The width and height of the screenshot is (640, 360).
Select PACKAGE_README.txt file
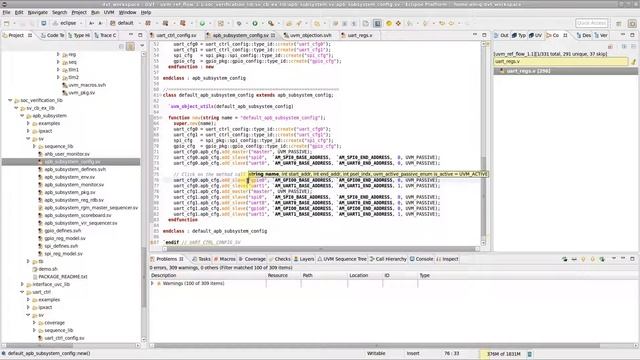point(62,276)
